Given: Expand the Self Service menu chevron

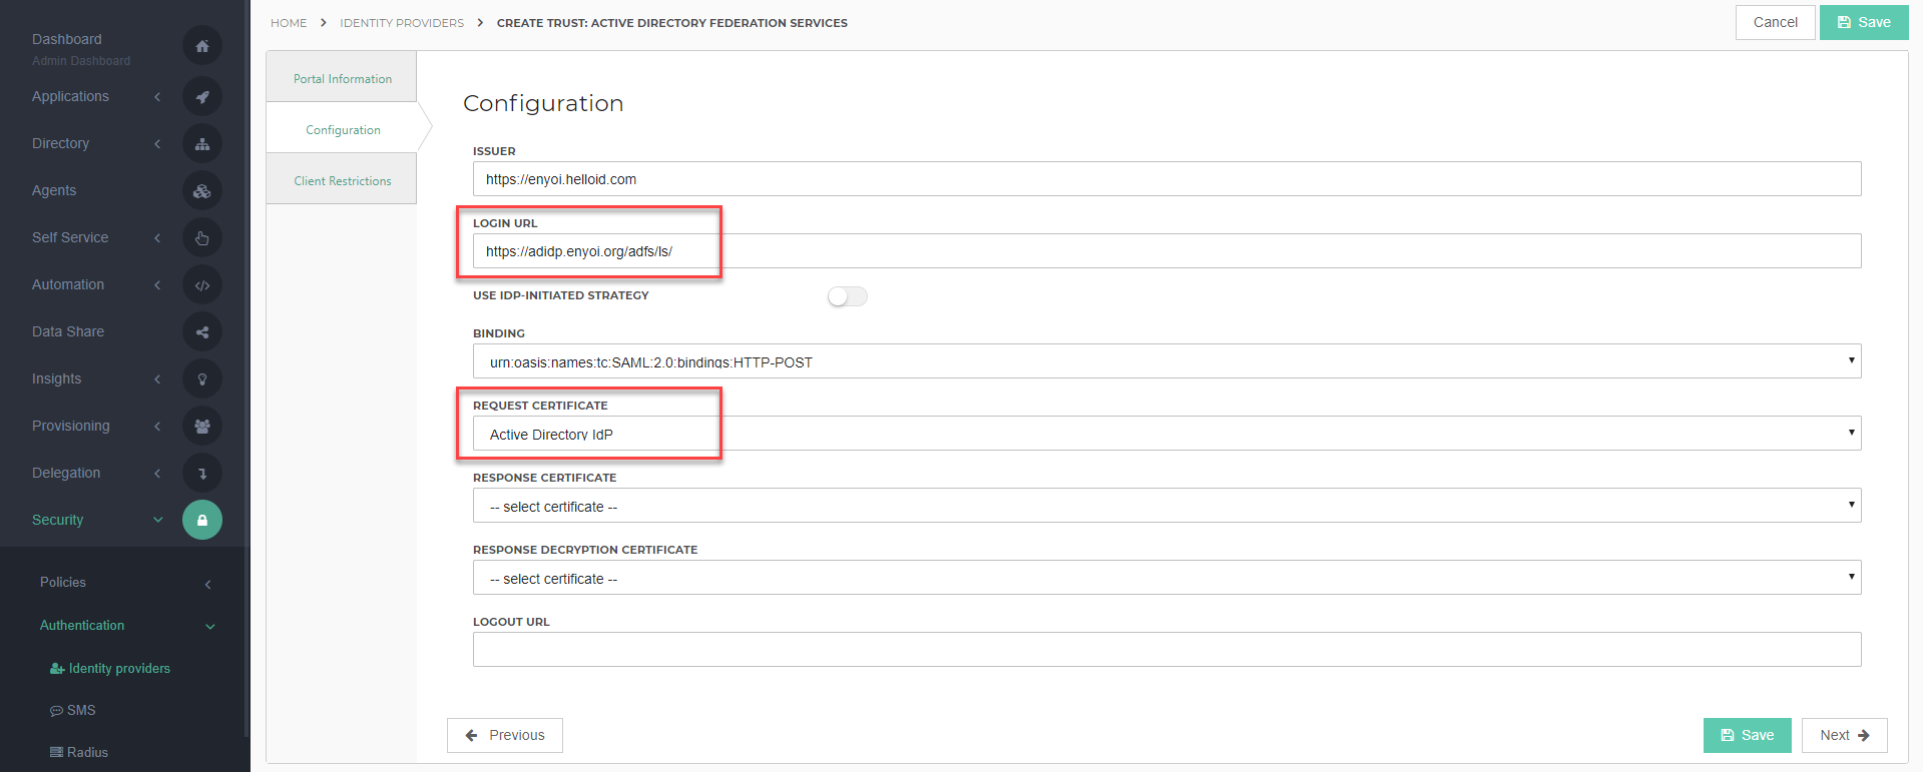Looking at the screenshot, I should [157, 238].
